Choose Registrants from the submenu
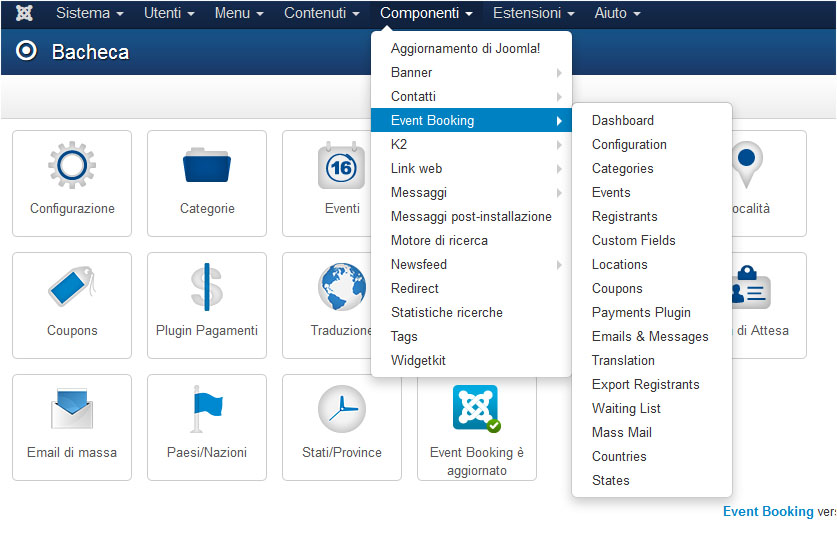 (x=625, y=217)
